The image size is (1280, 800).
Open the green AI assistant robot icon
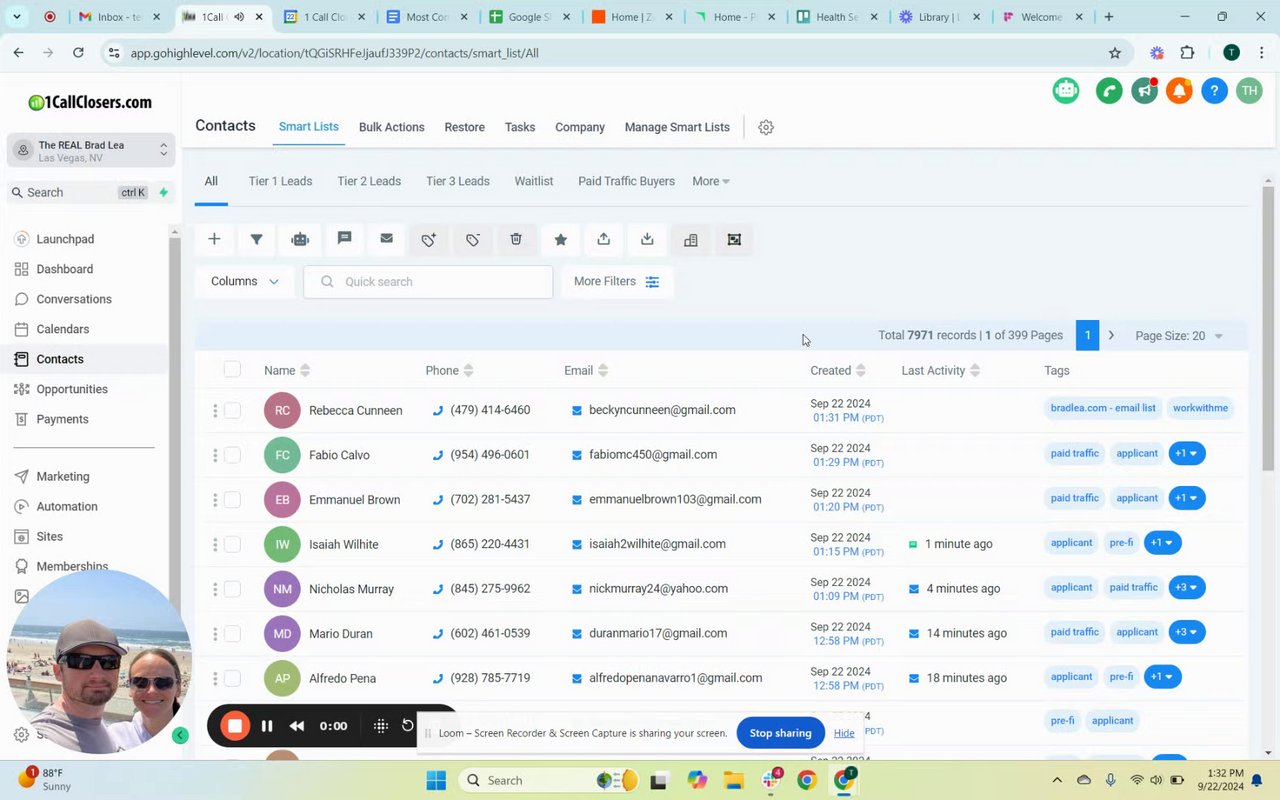[1066, 91]
